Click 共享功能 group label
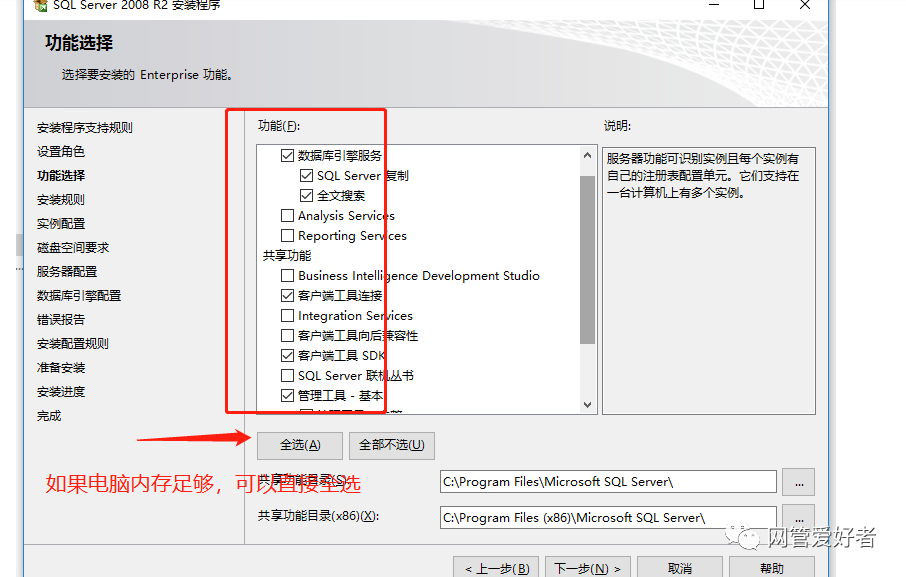The height and width of the screenshot is (577, 906). (x=287, y=255)
